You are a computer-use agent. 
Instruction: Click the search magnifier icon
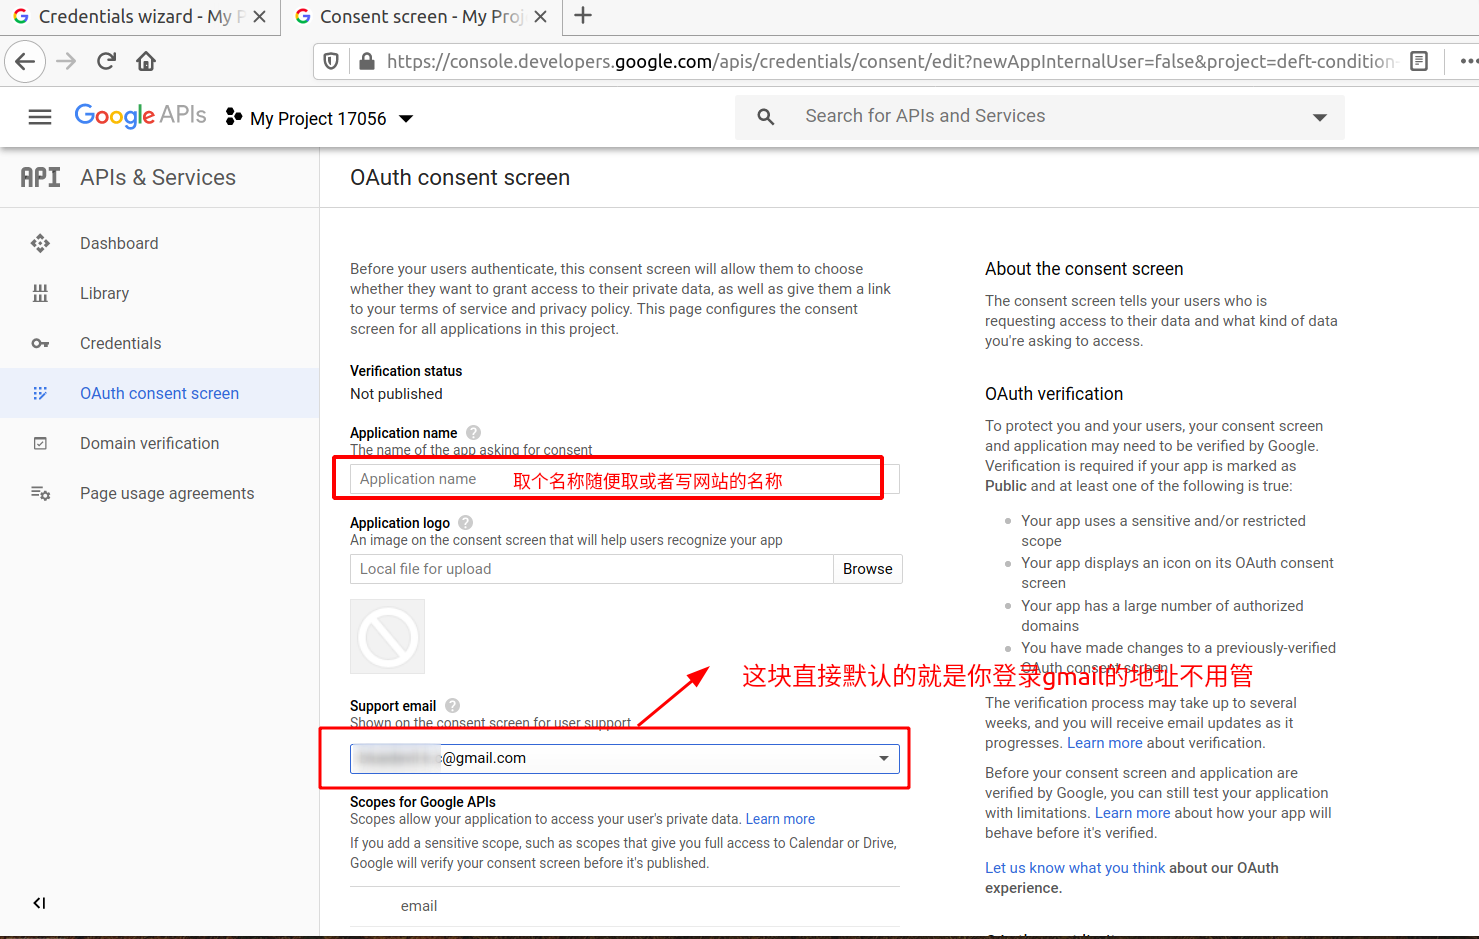[766, 117]
